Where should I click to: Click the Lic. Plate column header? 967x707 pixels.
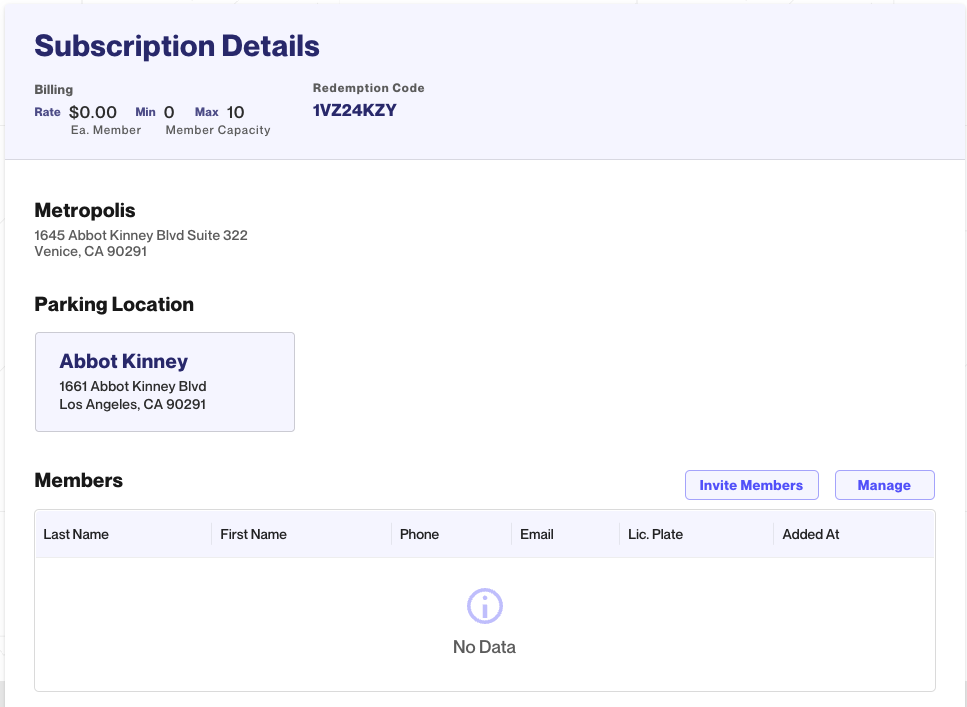pyautogui.click(x=655, y=534)
